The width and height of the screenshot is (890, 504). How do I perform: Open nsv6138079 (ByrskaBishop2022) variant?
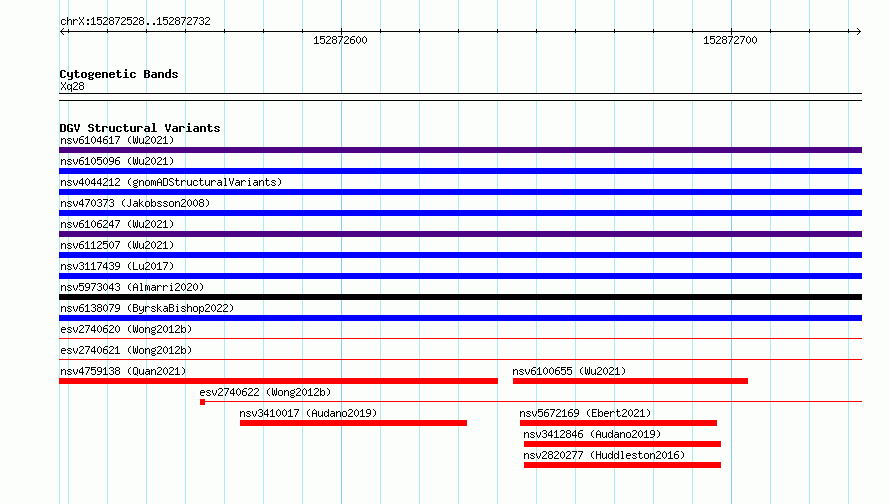(x=147, y=308)
